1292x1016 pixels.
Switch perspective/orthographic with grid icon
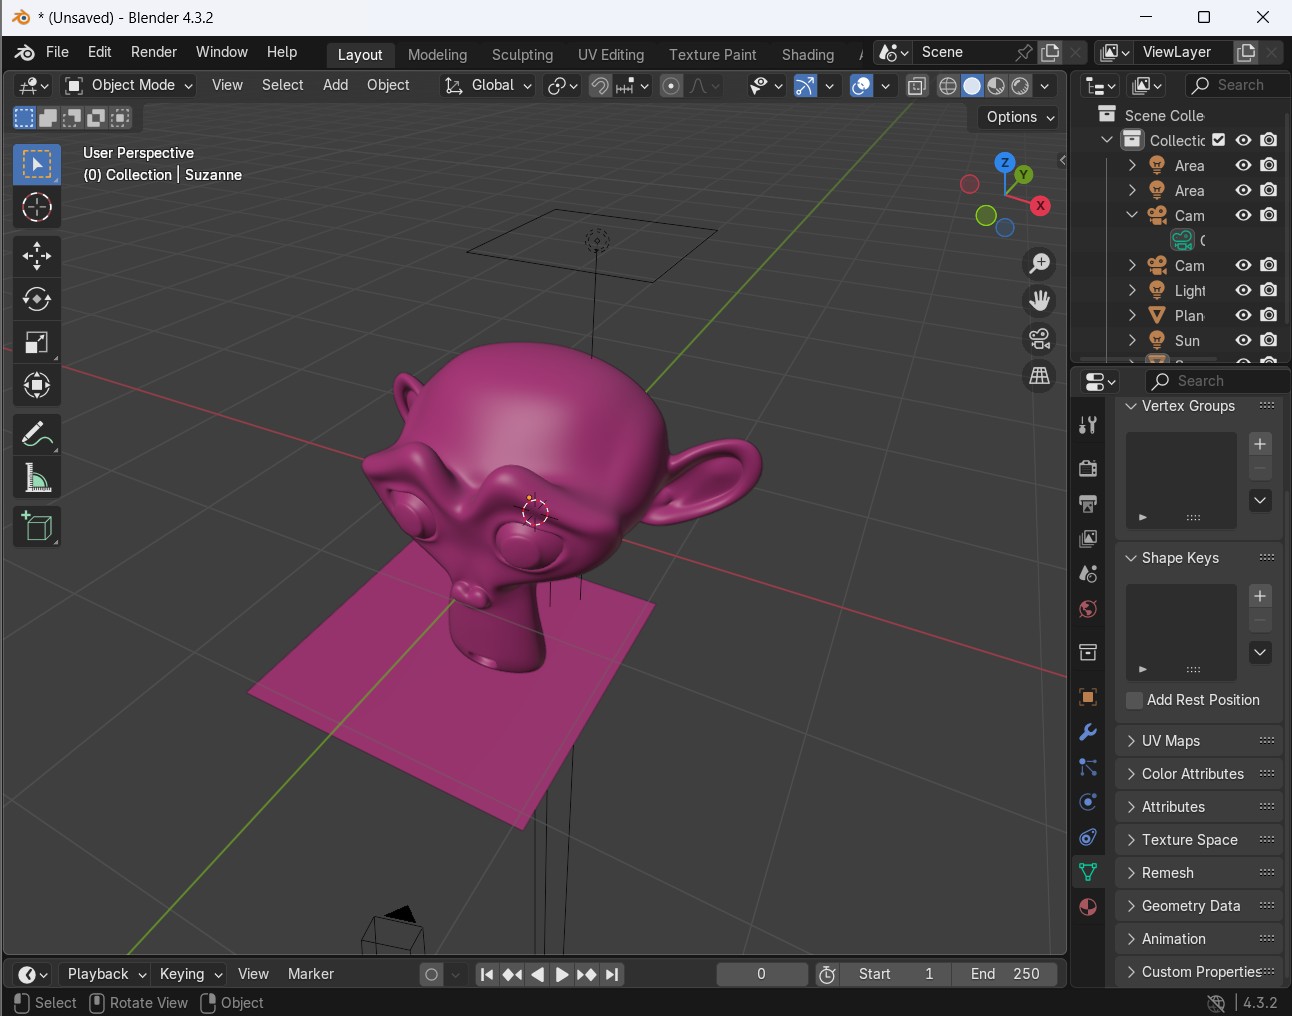(1040, 376)
